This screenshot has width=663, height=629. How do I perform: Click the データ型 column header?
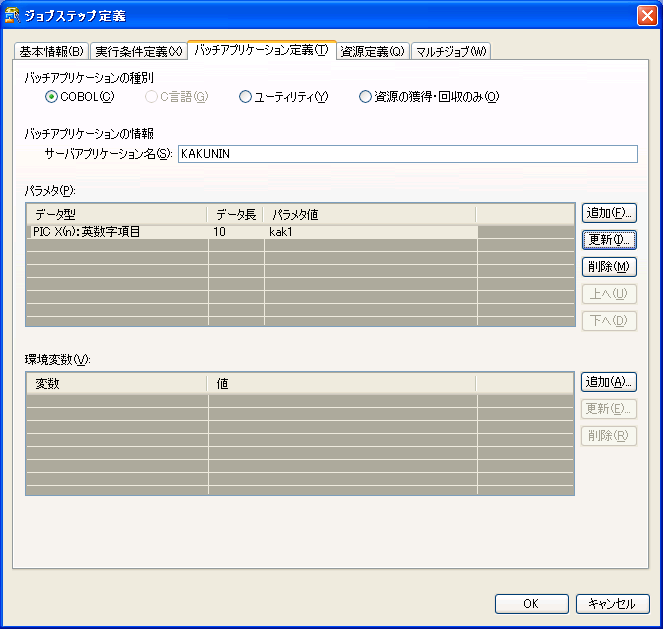click(x=117, y=215)
